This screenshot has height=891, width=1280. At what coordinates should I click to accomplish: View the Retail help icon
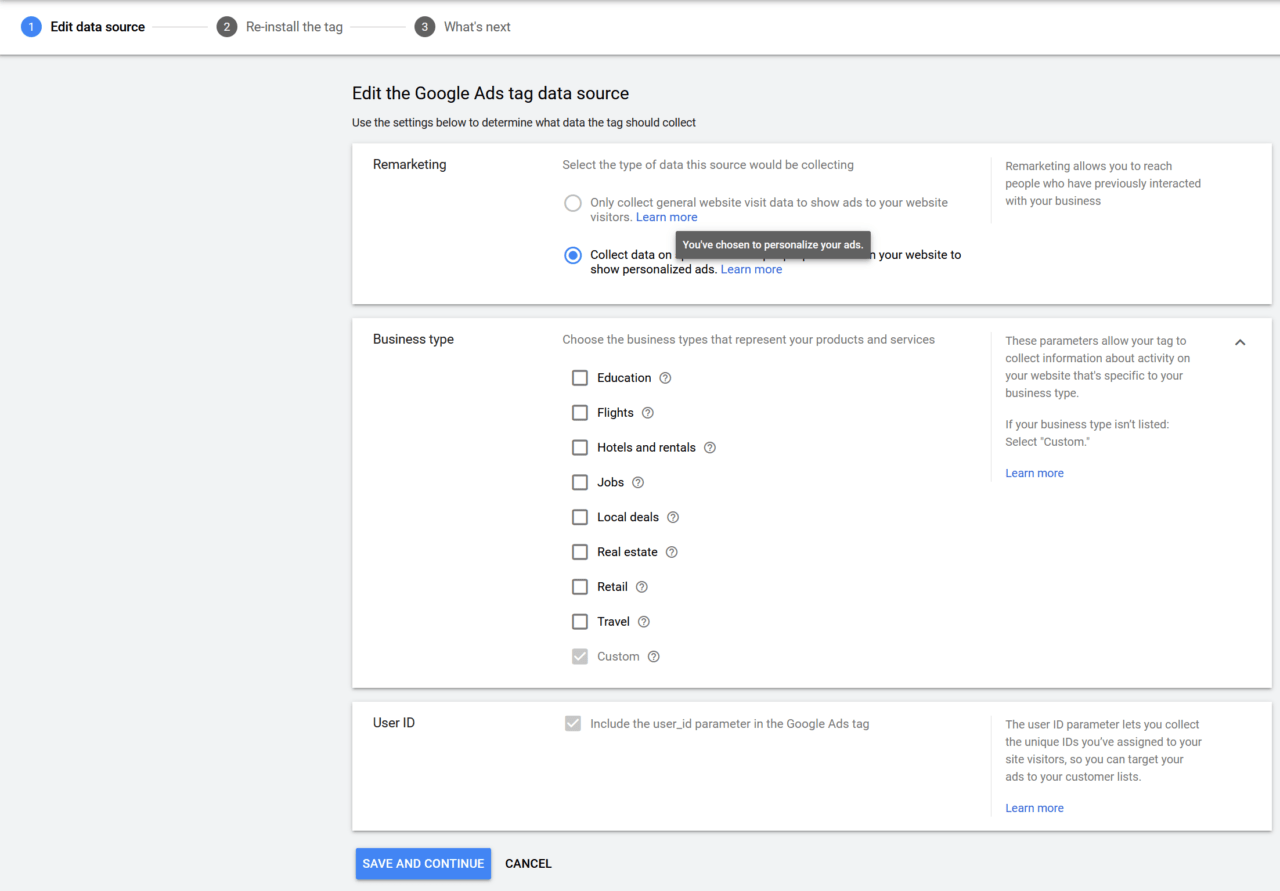641,586
